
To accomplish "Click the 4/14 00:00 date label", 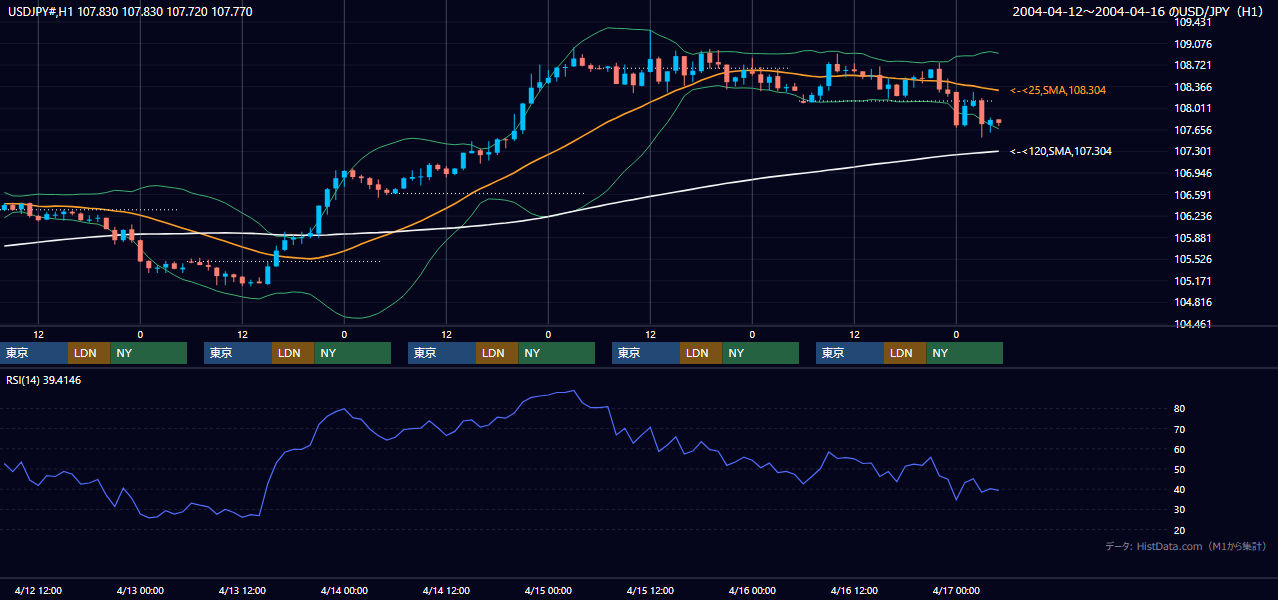I will click(x=344, y=590).
